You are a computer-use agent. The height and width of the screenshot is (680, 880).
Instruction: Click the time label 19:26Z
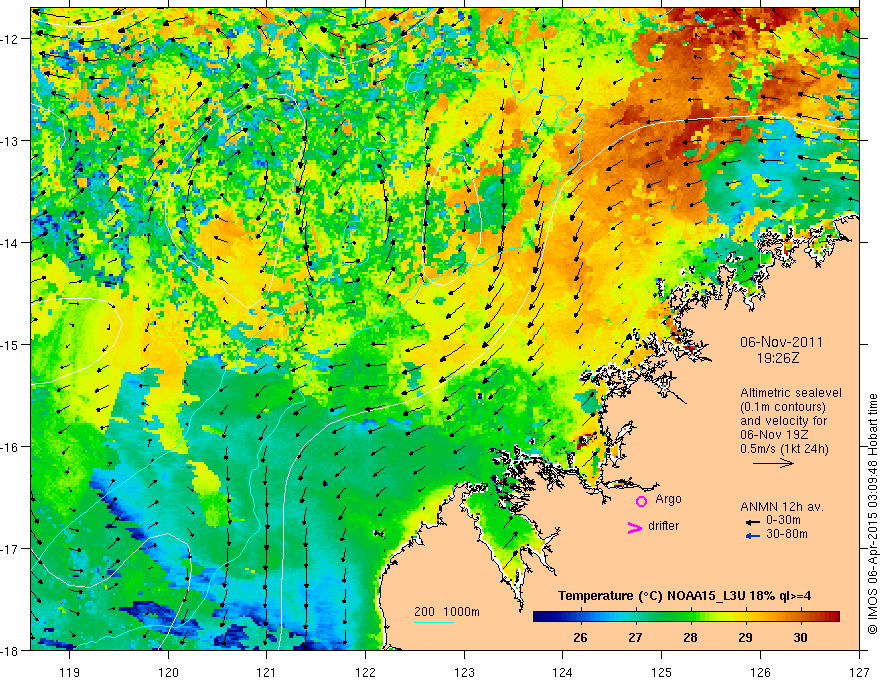[777, 358]
